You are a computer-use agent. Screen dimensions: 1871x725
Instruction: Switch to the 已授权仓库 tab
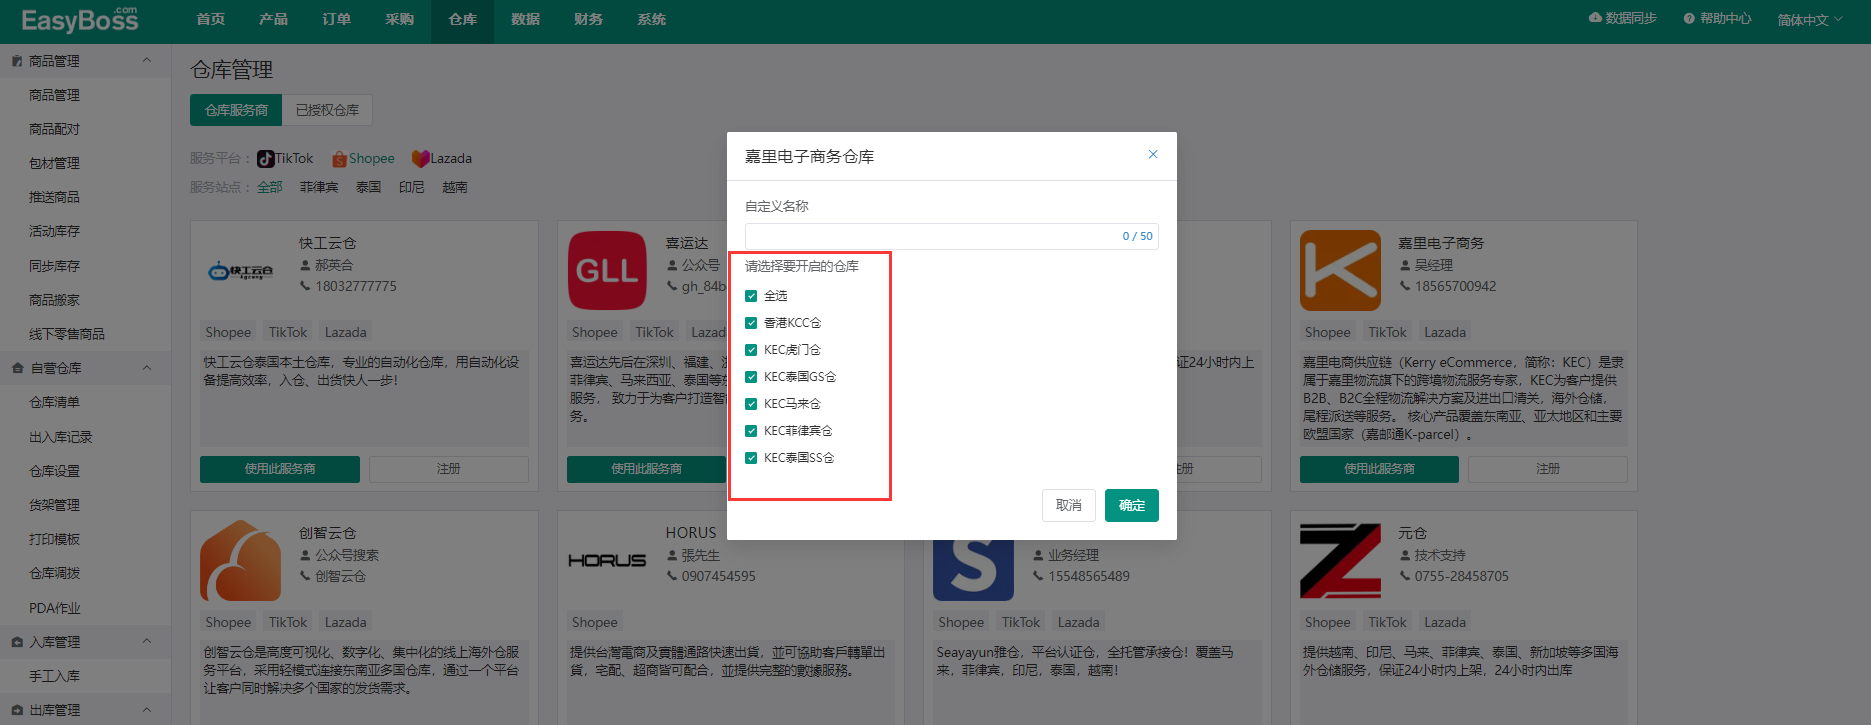(x=327, y=110)
